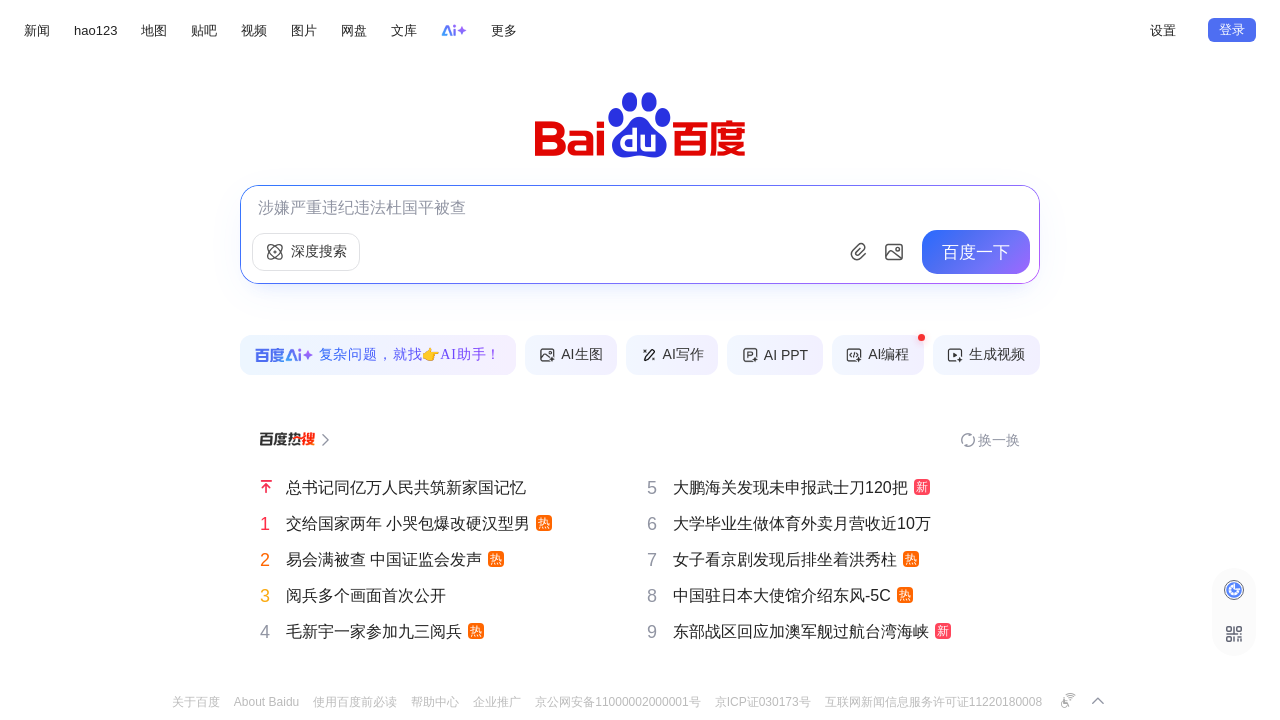Open hot search 中国驻日本大使馆介绍东风-5C

point(782,596)
